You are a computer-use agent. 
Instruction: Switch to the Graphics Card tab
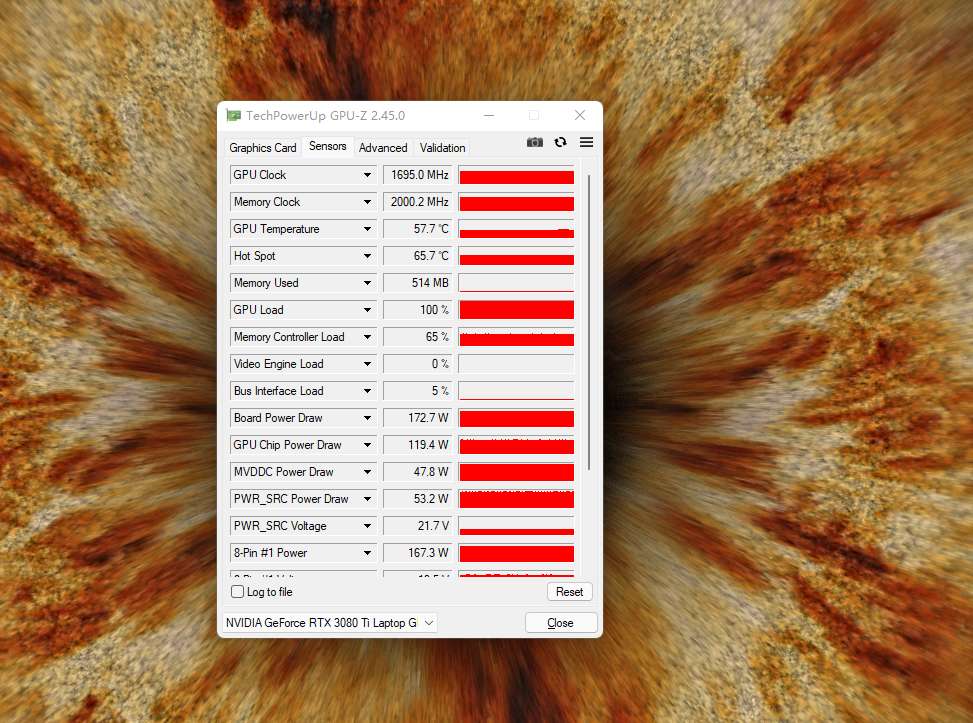262,148
